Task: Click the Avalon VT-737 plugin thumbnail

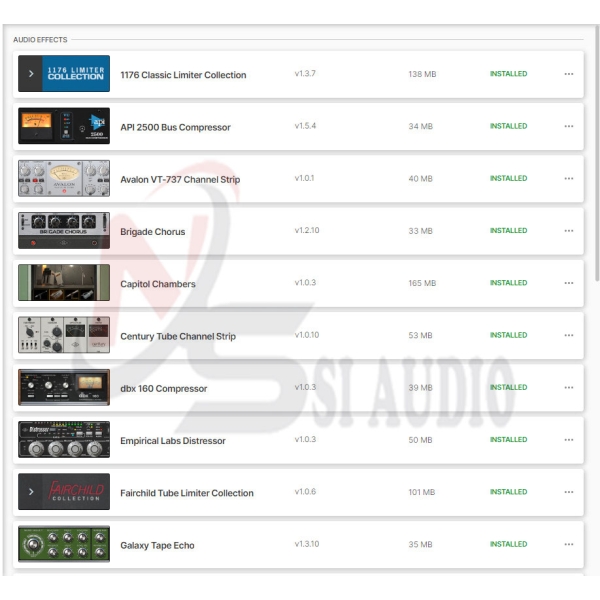Action: [x=64, y=178]
